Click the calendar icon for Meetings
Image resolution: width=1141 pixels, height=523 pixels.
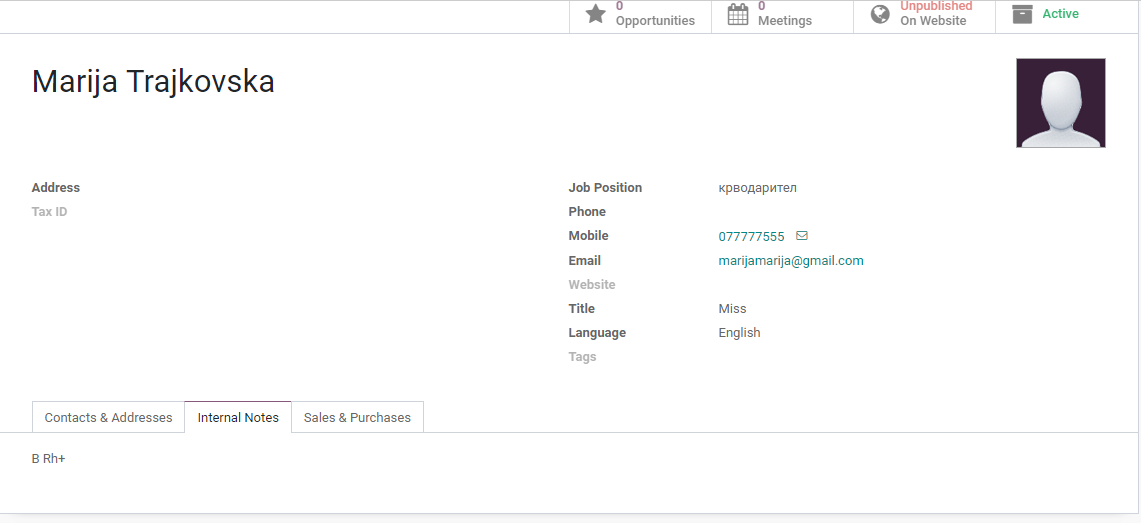point(738,14)
